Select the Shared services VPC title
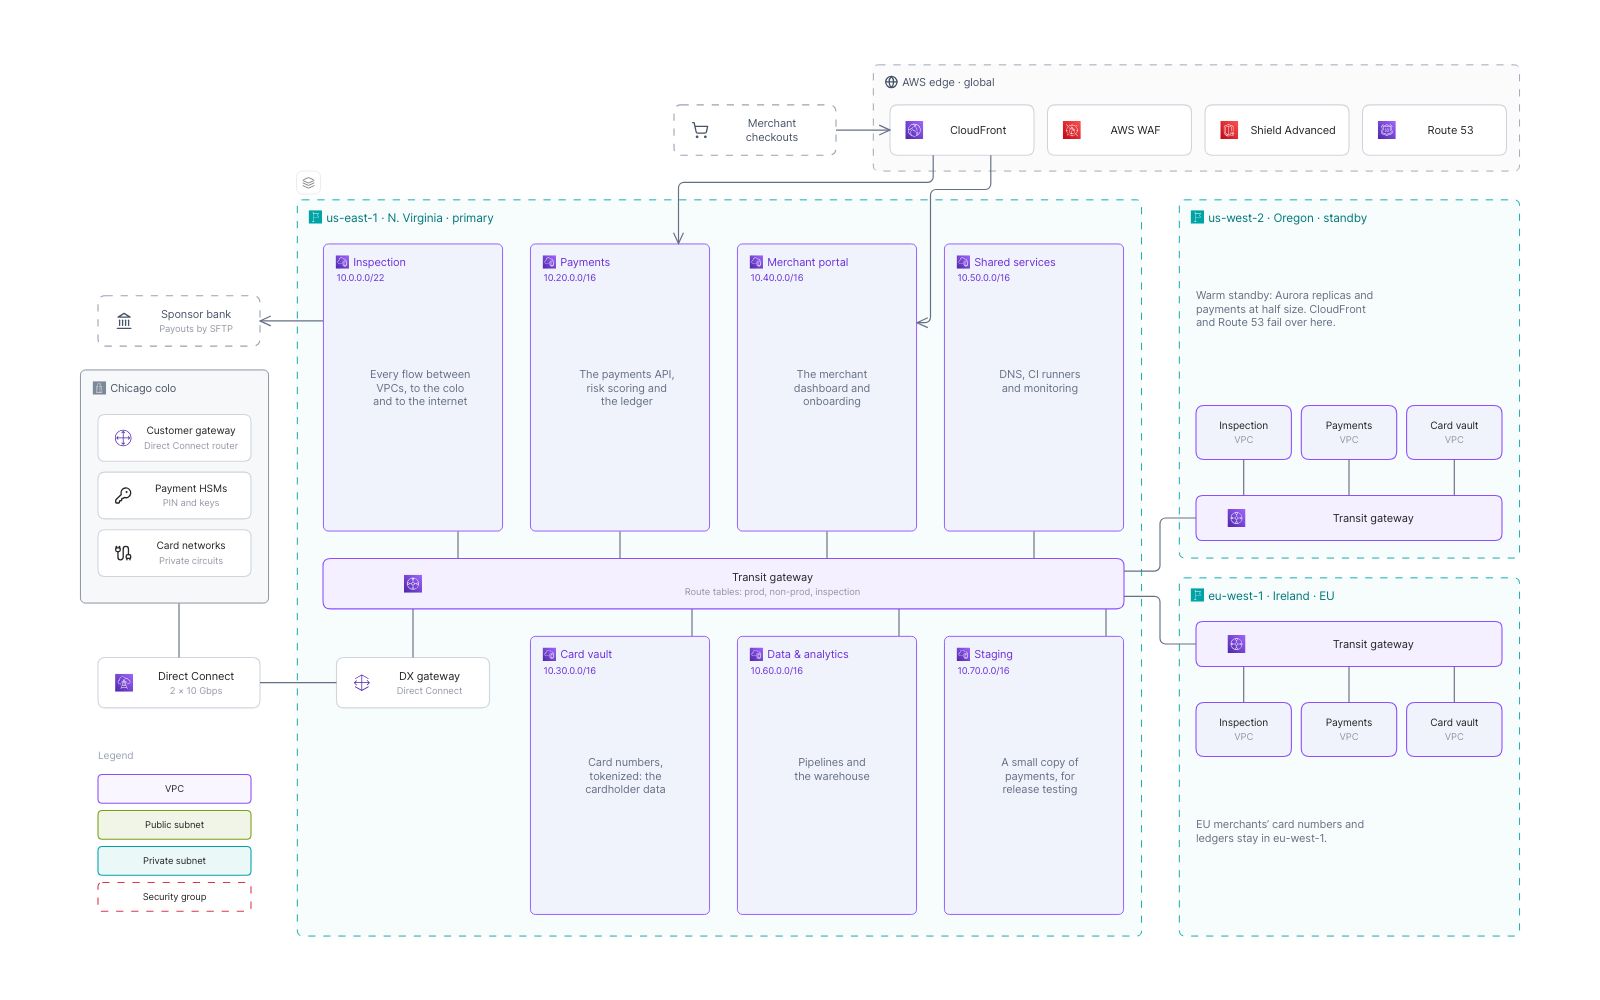Image resolution: width=1600 pixels, height=1000 pixels. (x=1014, y=262)
